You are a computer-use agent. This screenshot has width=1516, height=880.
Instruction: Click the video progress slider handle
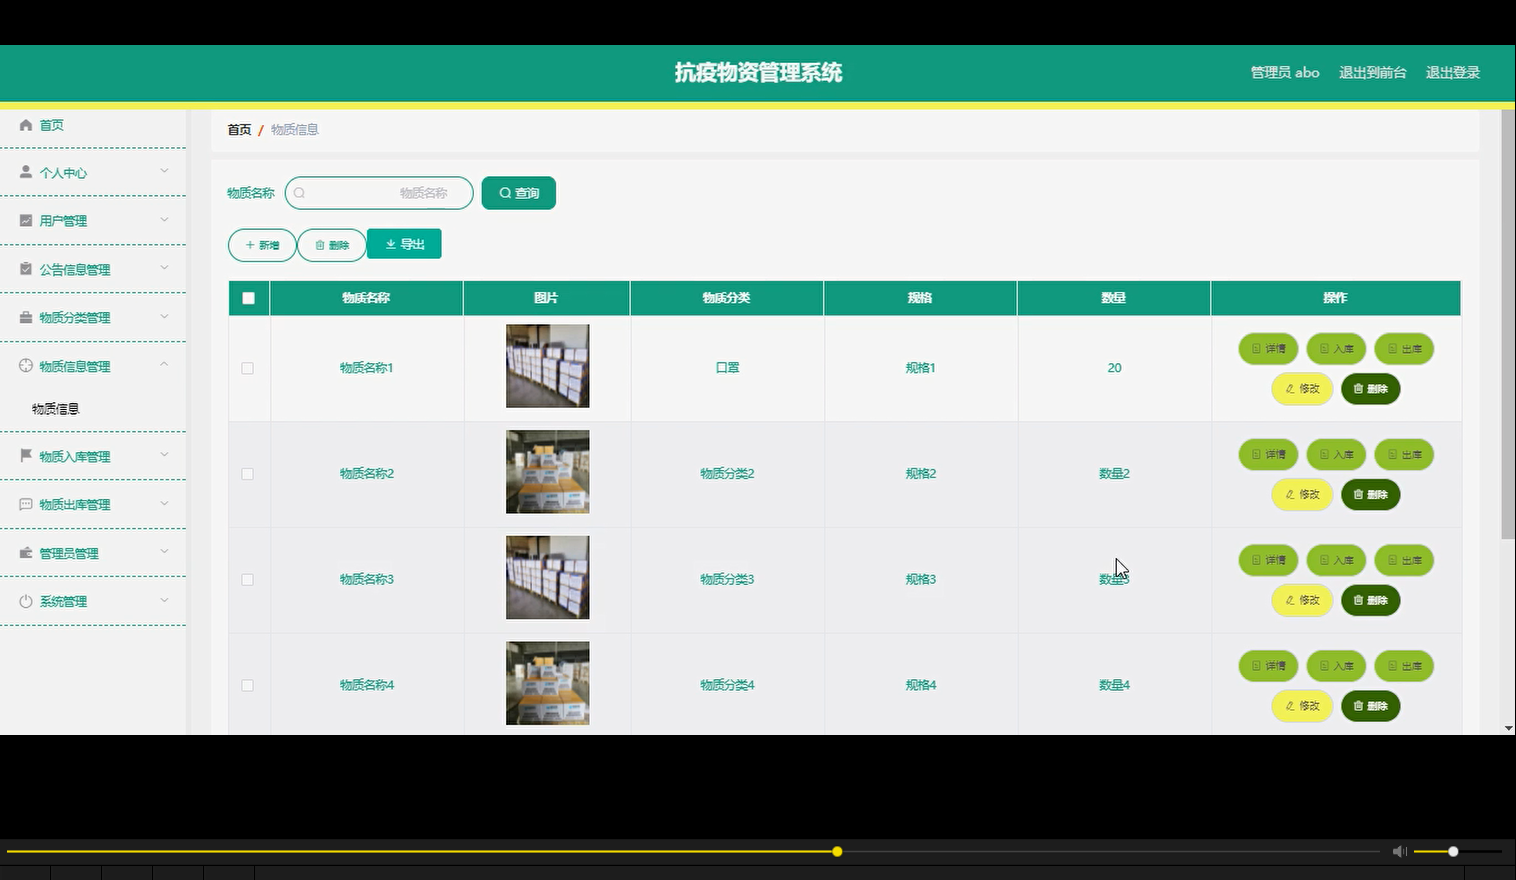837,852
